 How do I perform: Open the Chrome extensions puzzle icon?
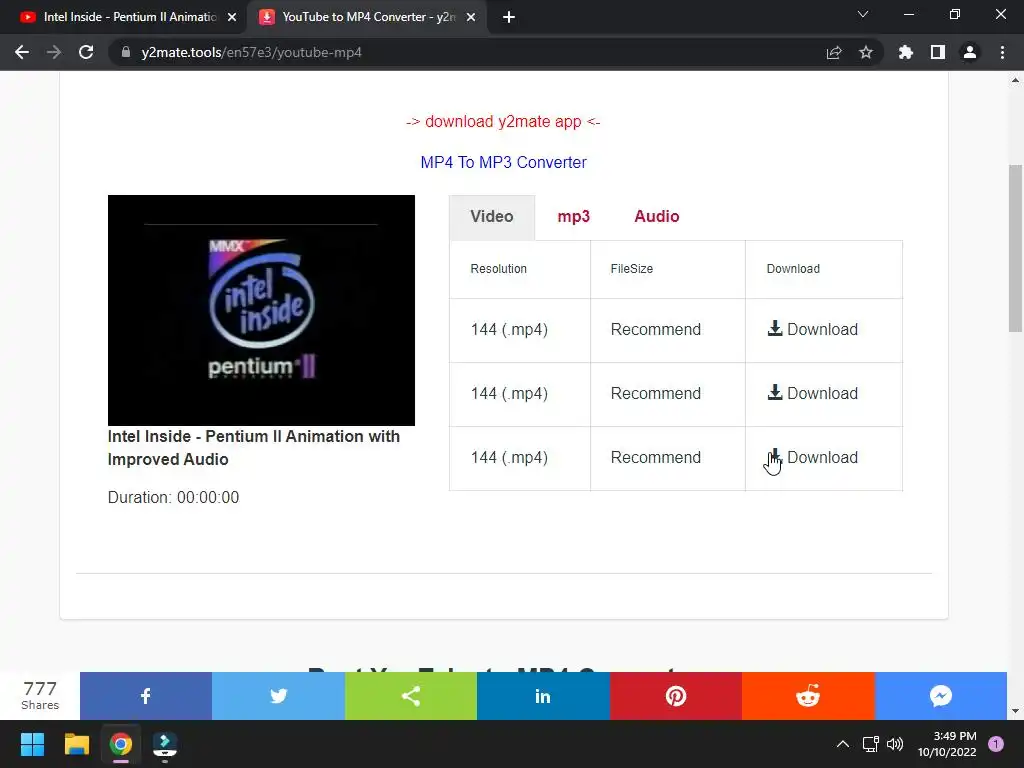pos(905,52)
